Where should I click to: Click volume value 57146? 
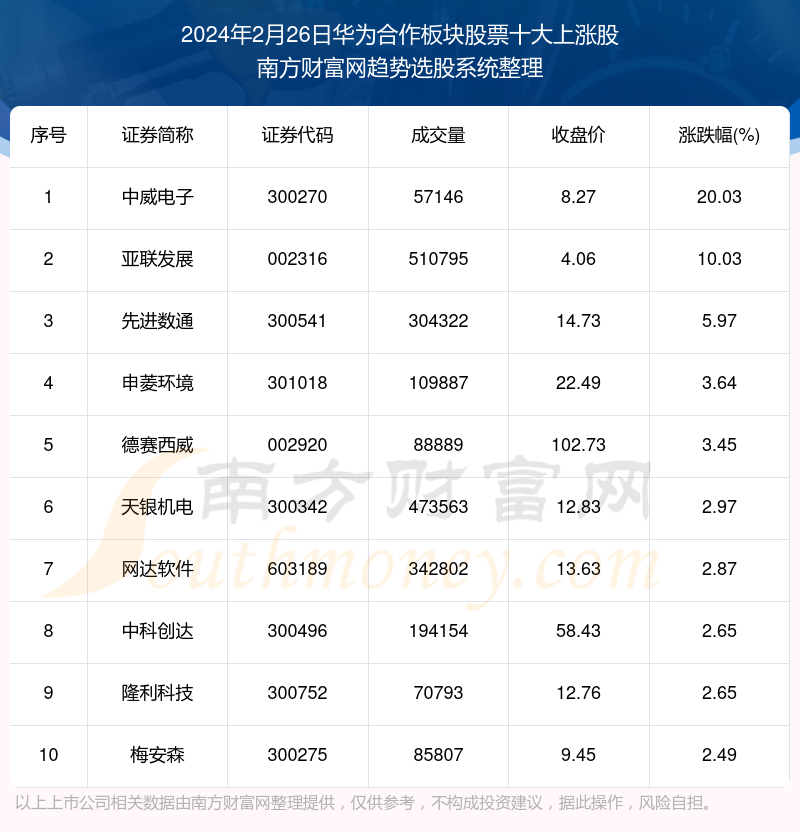point(438,197)
